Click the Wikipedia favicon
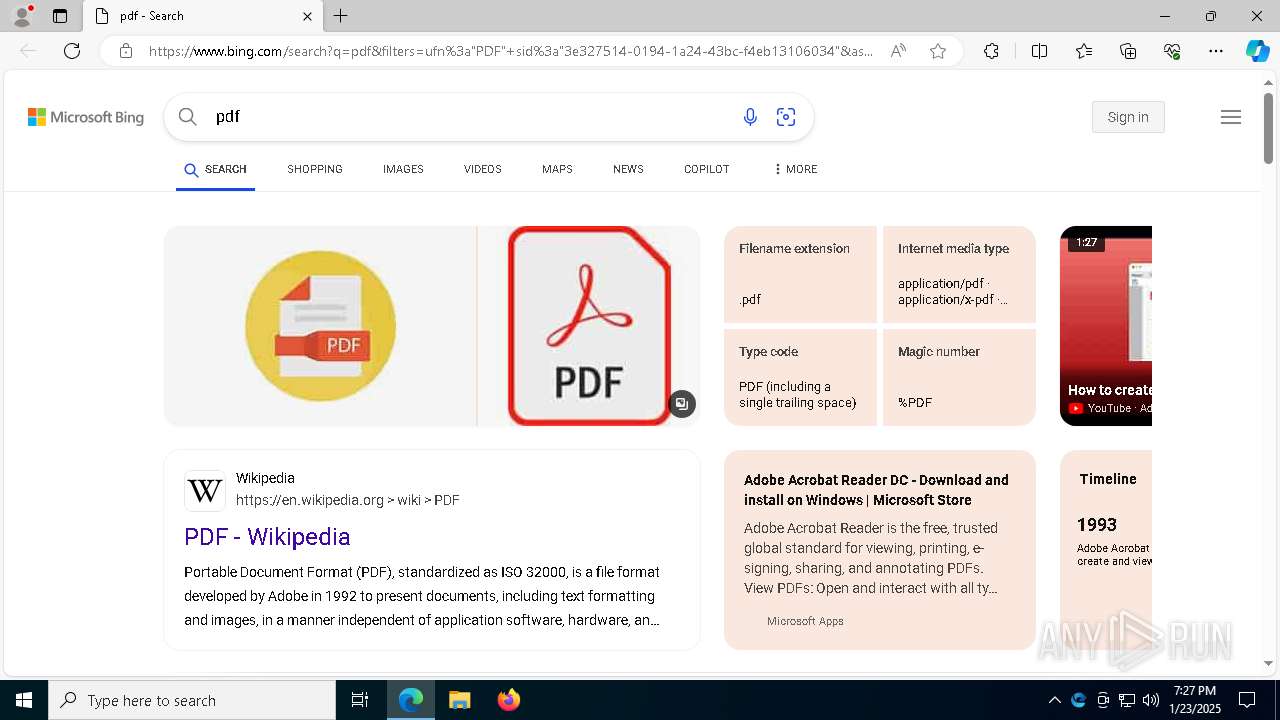The width and height of the screenshot is (1280, 720). [205, 491]
